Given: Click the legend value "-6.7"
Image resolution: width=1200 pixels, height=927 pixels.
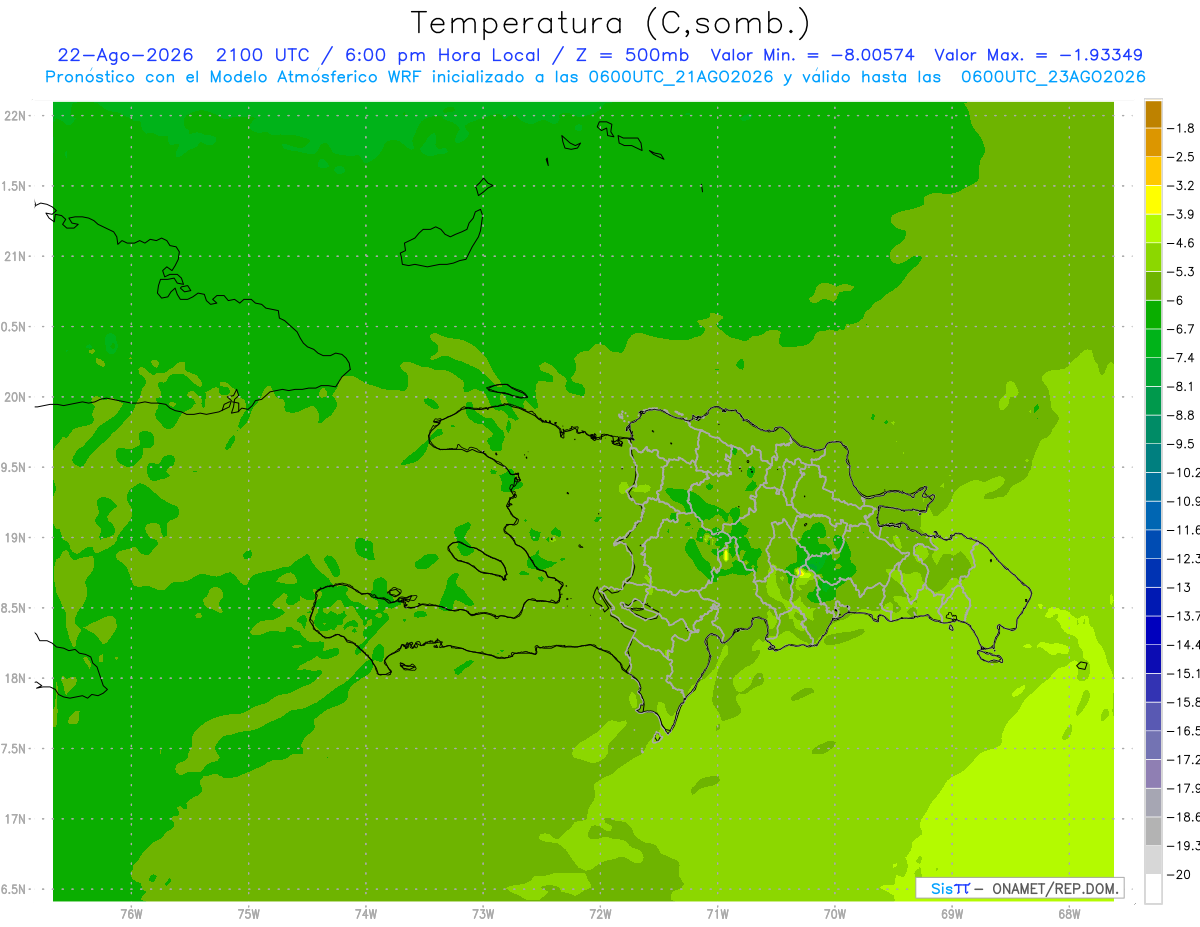Looking at the screenshot, I should (x=1181, y=329).
